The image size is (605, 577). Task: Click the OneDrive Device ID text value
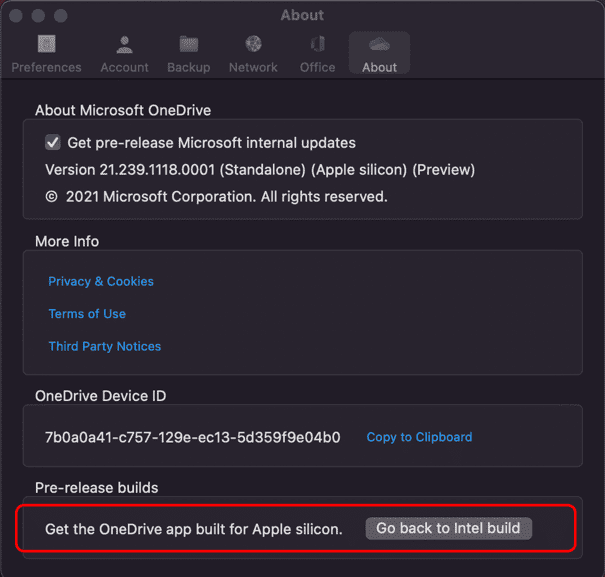(193, 437)
